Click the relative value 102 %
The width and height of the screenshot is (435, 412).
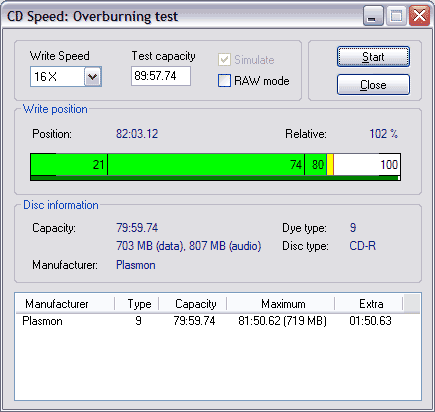tap(383, 134)
